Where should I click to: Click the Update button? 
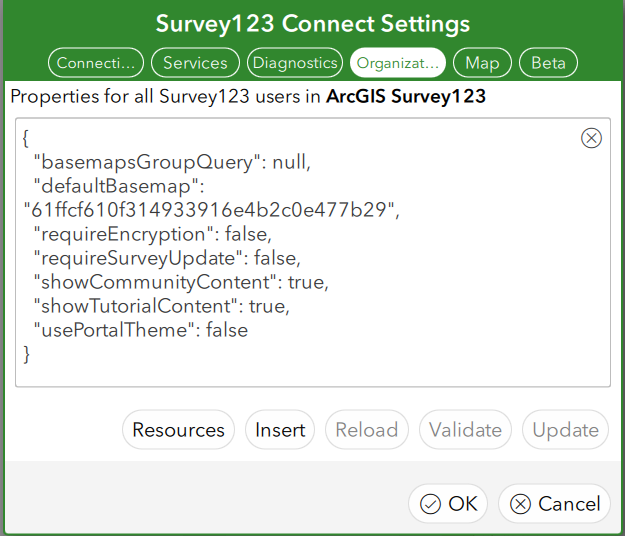pyautogui.click(x=565, y=430)
